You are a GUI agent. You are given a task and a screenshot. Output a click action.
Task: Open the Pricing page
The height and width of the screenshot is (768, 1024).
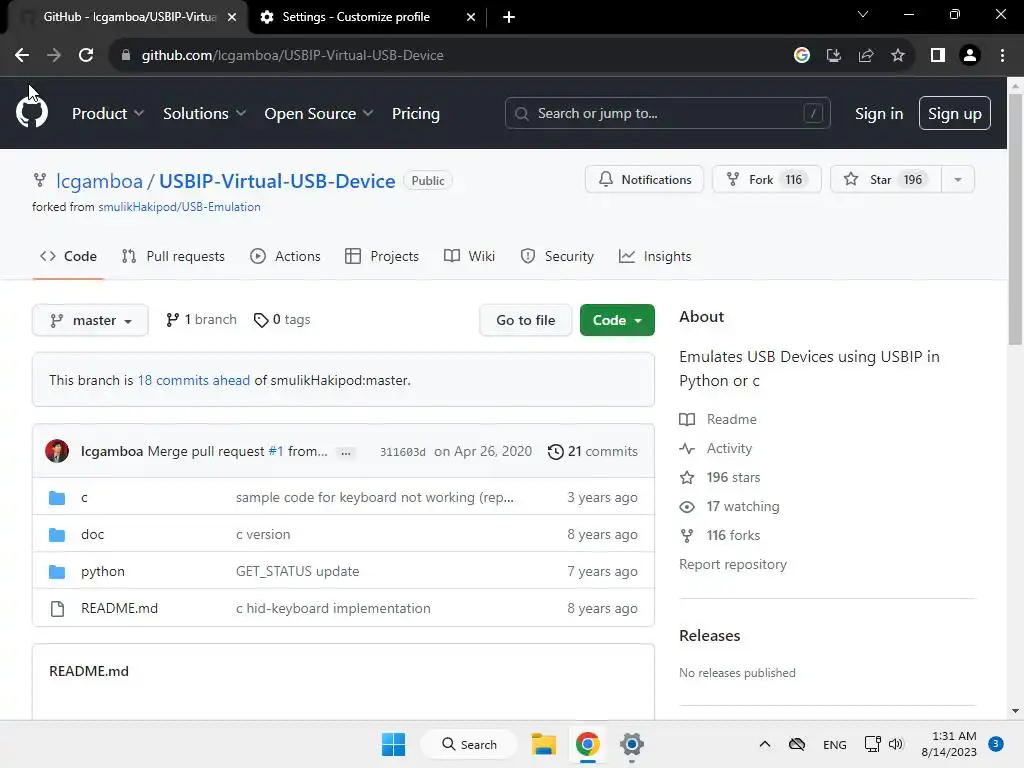[x=415, y=114]
